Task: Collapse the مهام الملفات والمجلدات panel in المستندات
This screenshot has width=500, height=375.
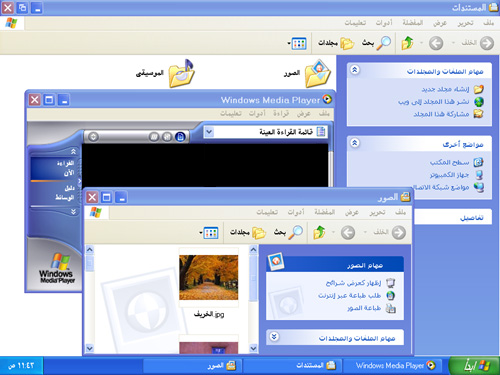Action: pyautogui.click(x=355, y=70)
